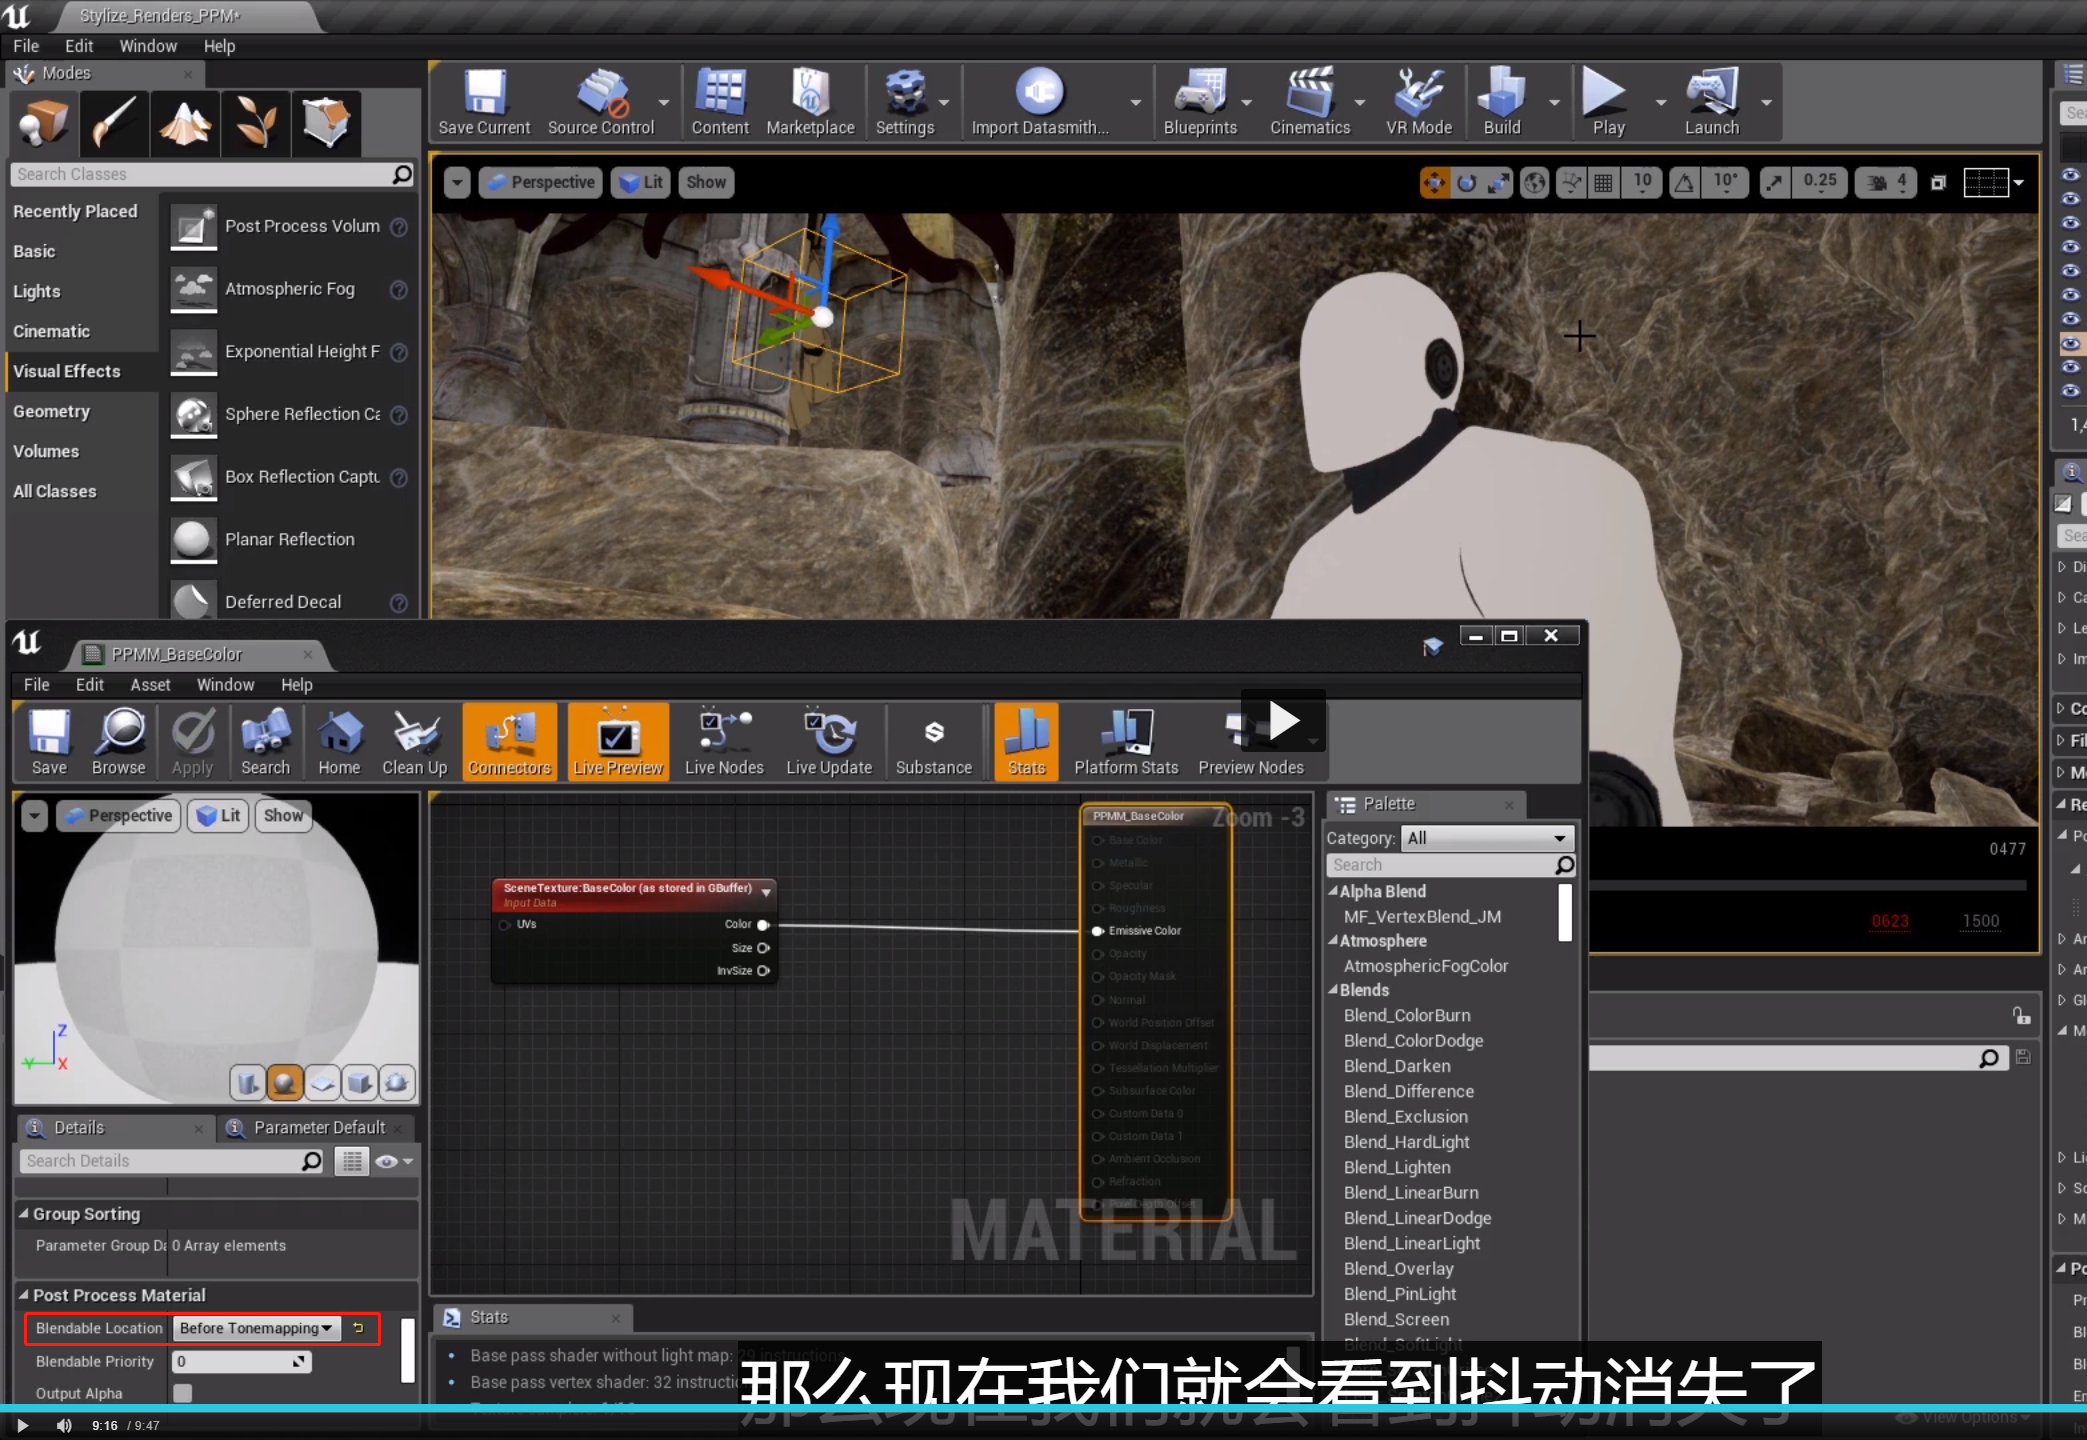2087x1440 pixels.
Task: Open the Blendable Location dropdown
Action: pos(256,1328)
